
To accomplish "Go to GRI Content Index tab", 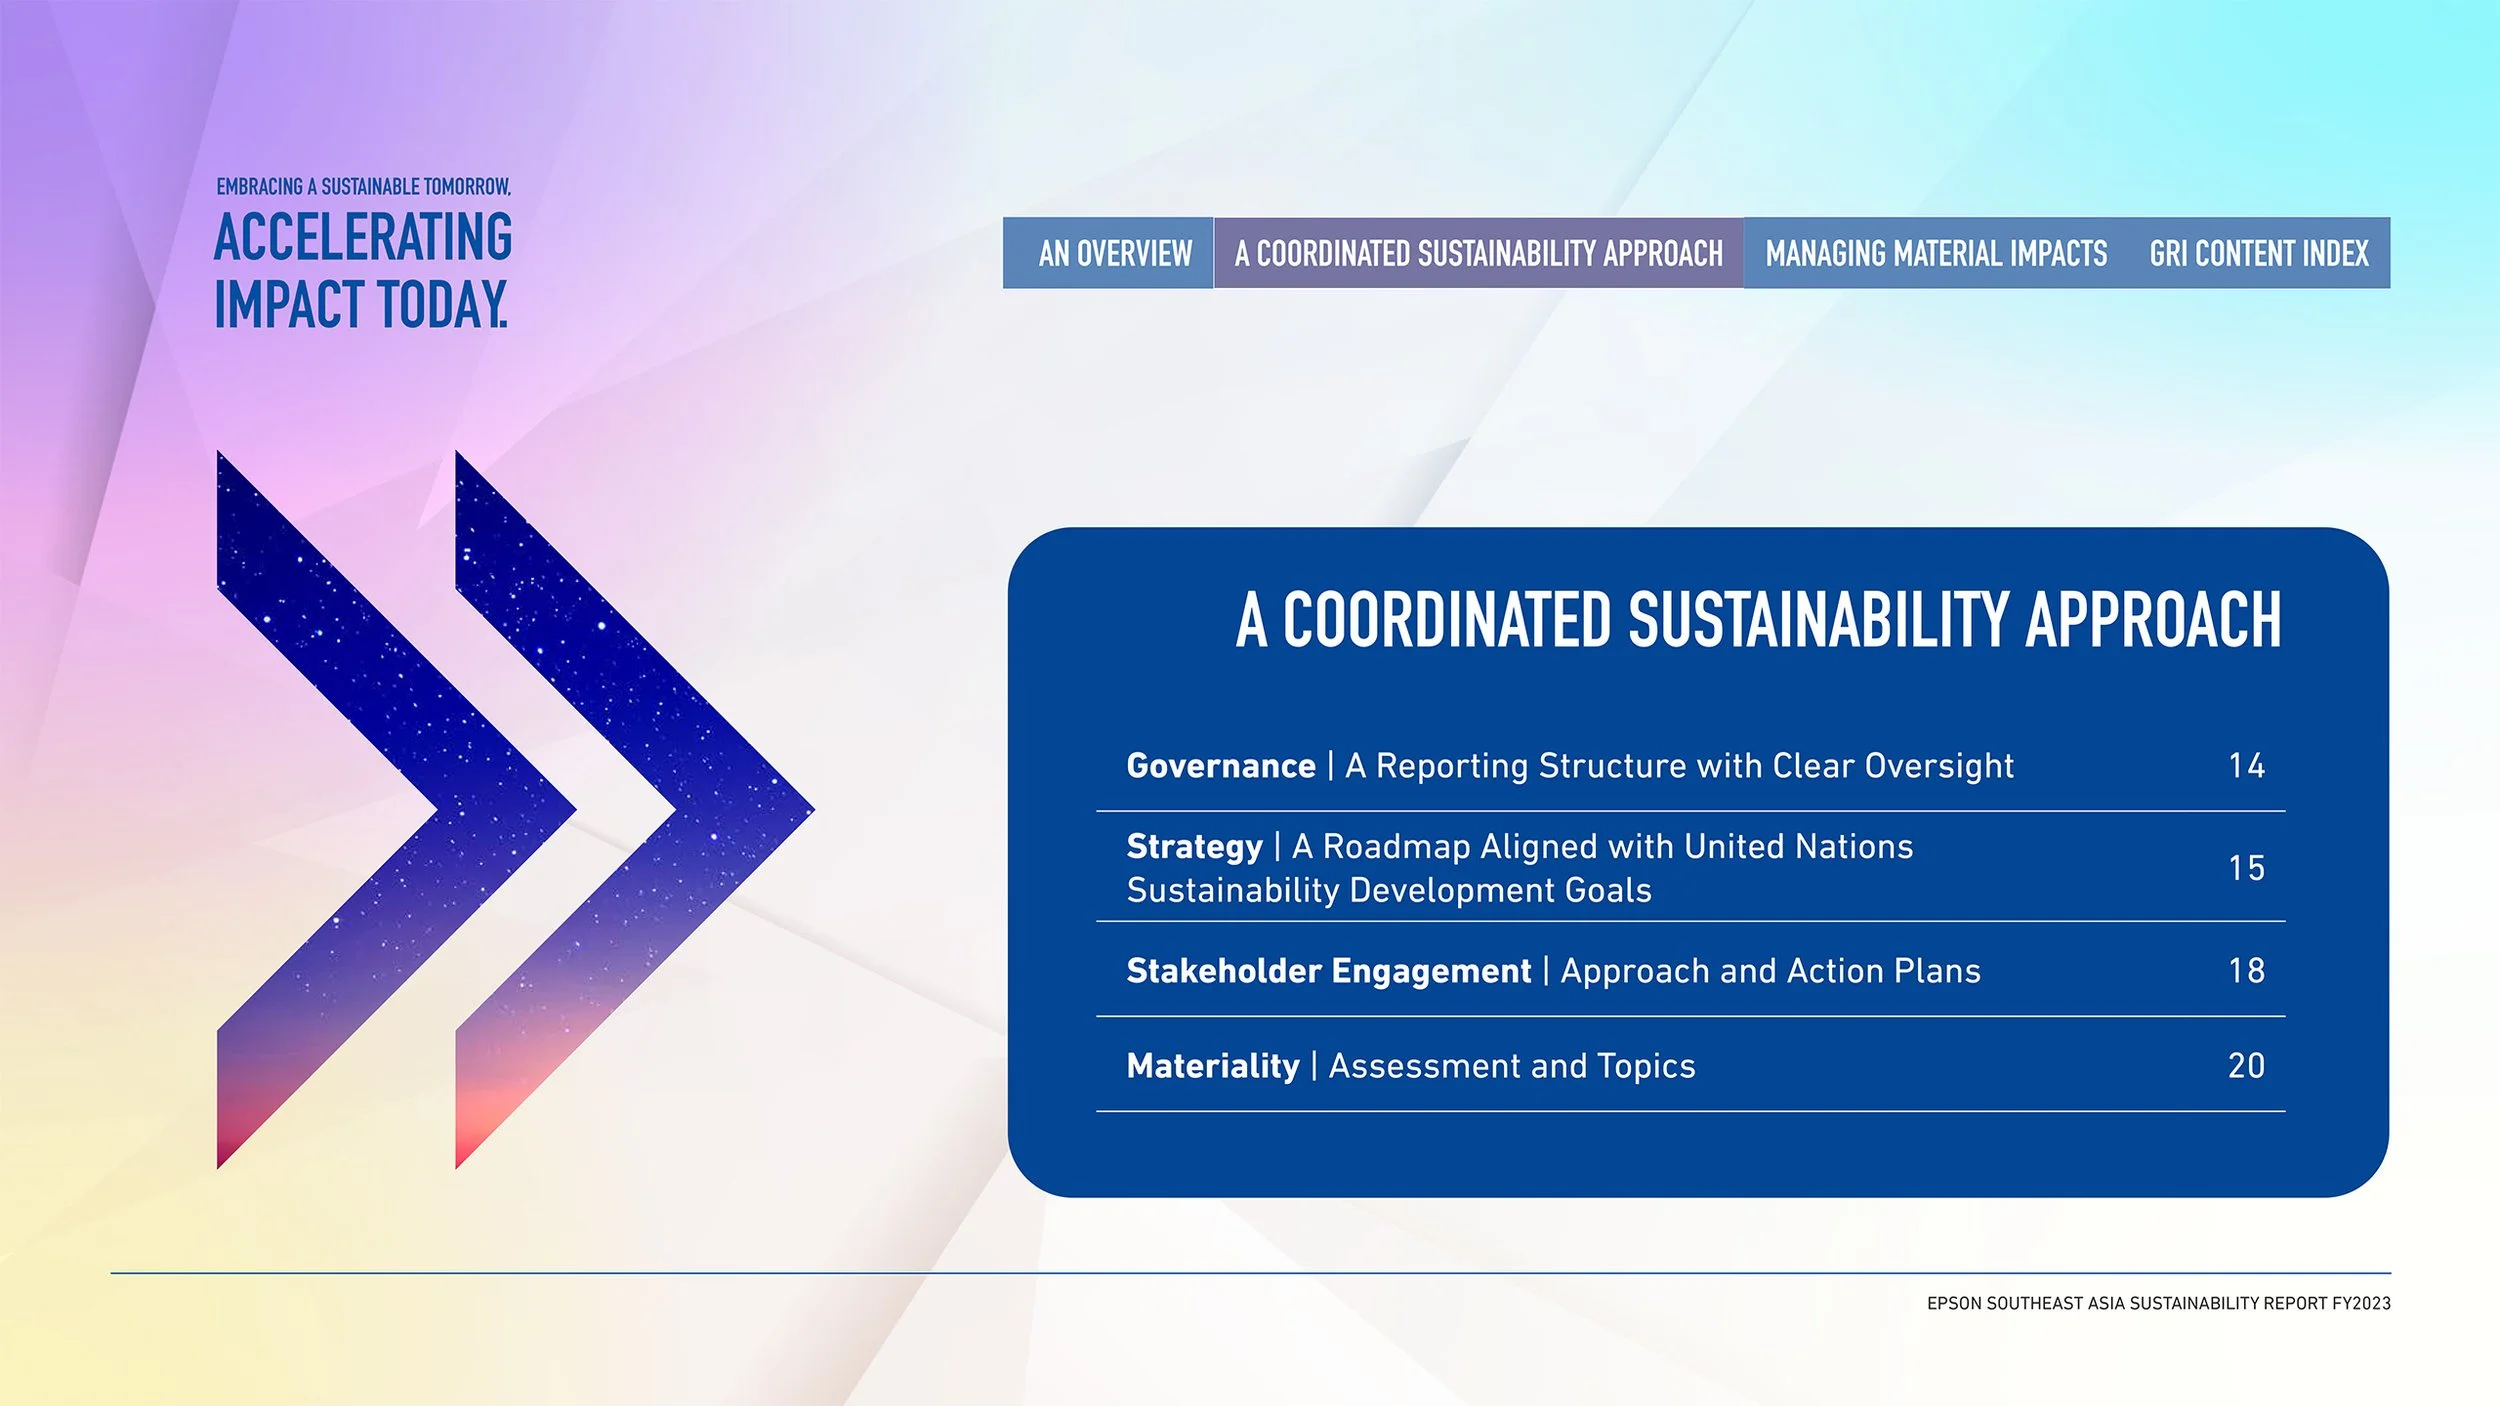I will [2258, 253].
